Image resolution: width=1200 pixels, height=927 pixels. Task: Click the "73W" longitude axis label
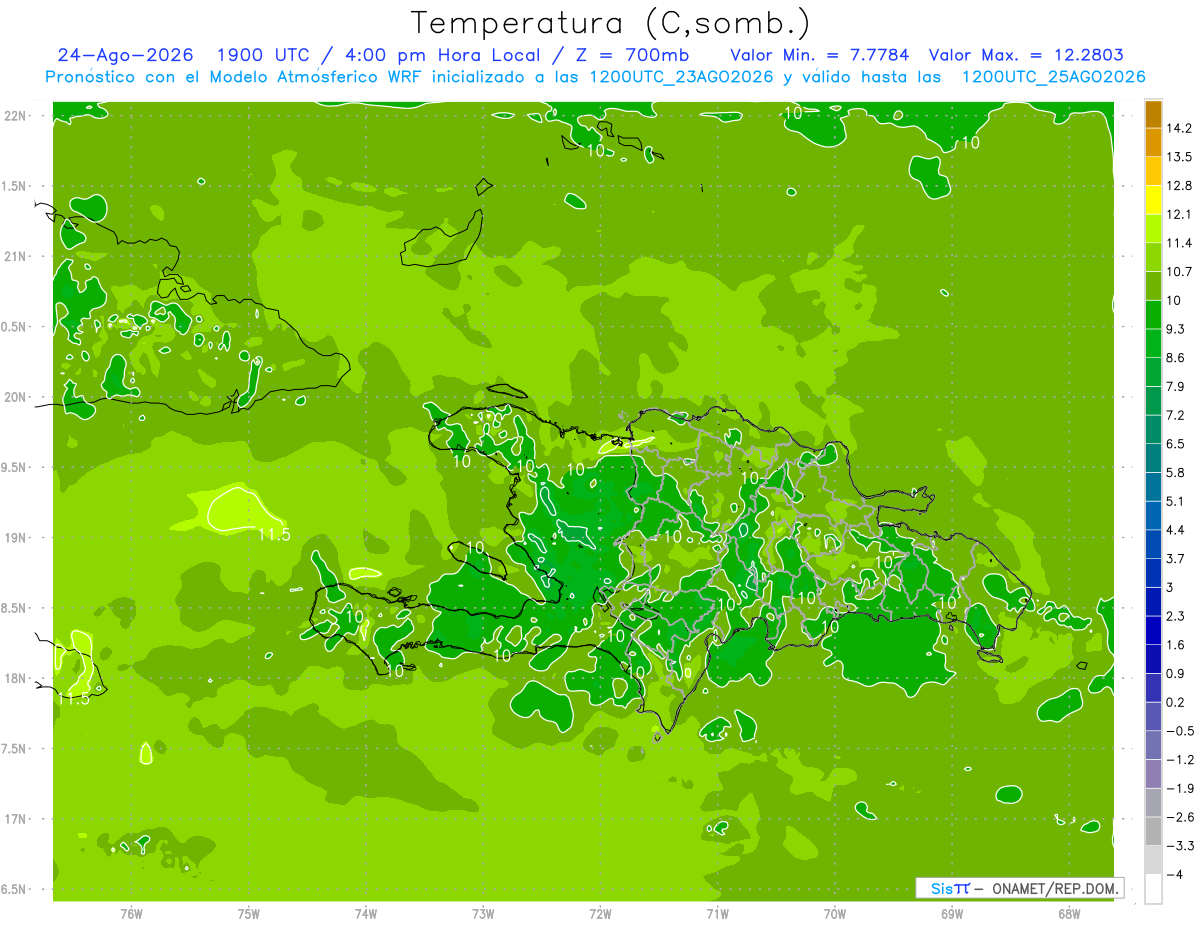point(483,914)
